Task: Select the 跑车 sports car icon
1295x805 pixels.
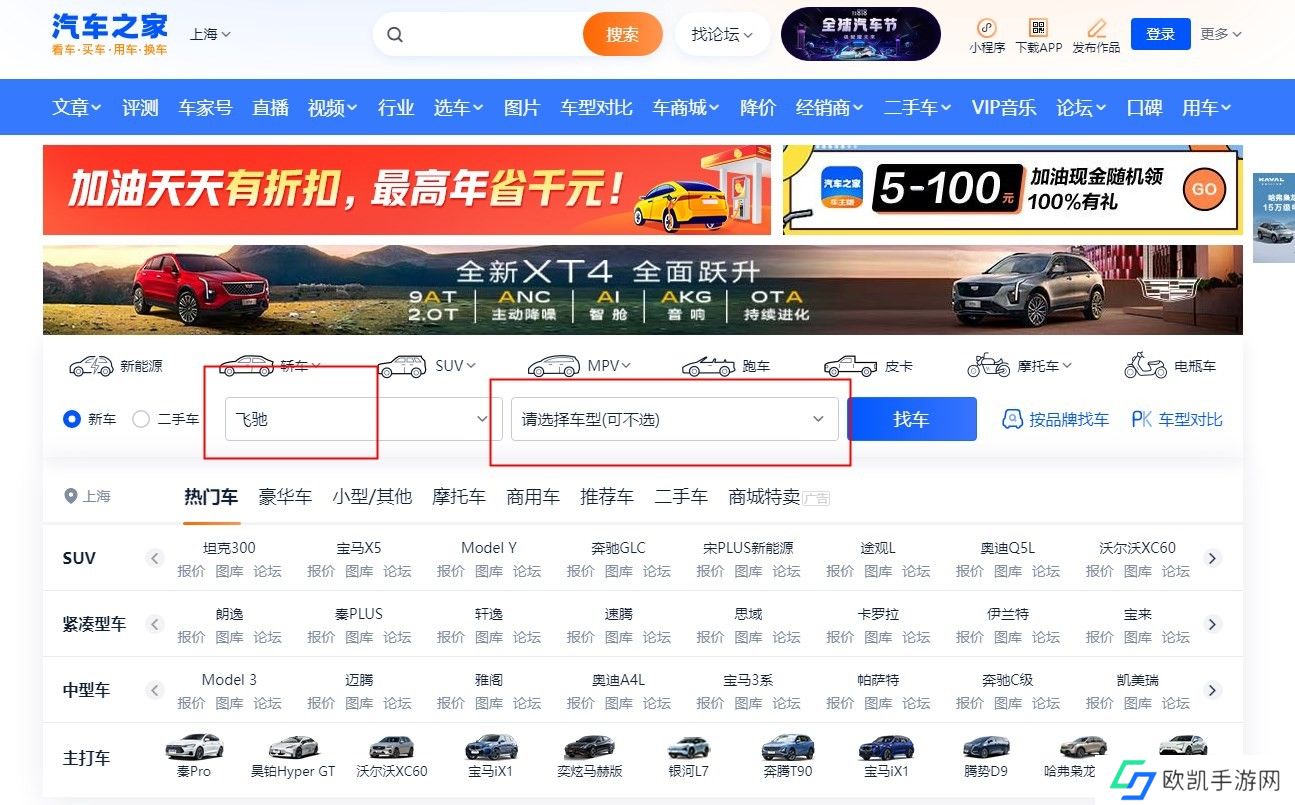Action: click(x=709, y=366)
